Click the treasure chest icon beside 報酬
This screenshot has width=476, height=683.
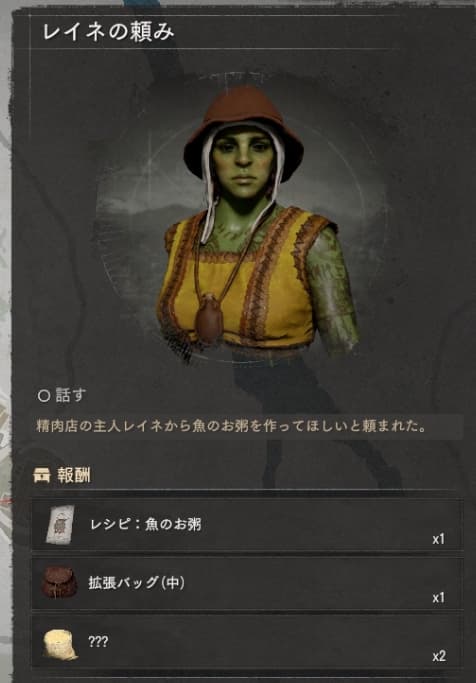(x=42, y=475)
